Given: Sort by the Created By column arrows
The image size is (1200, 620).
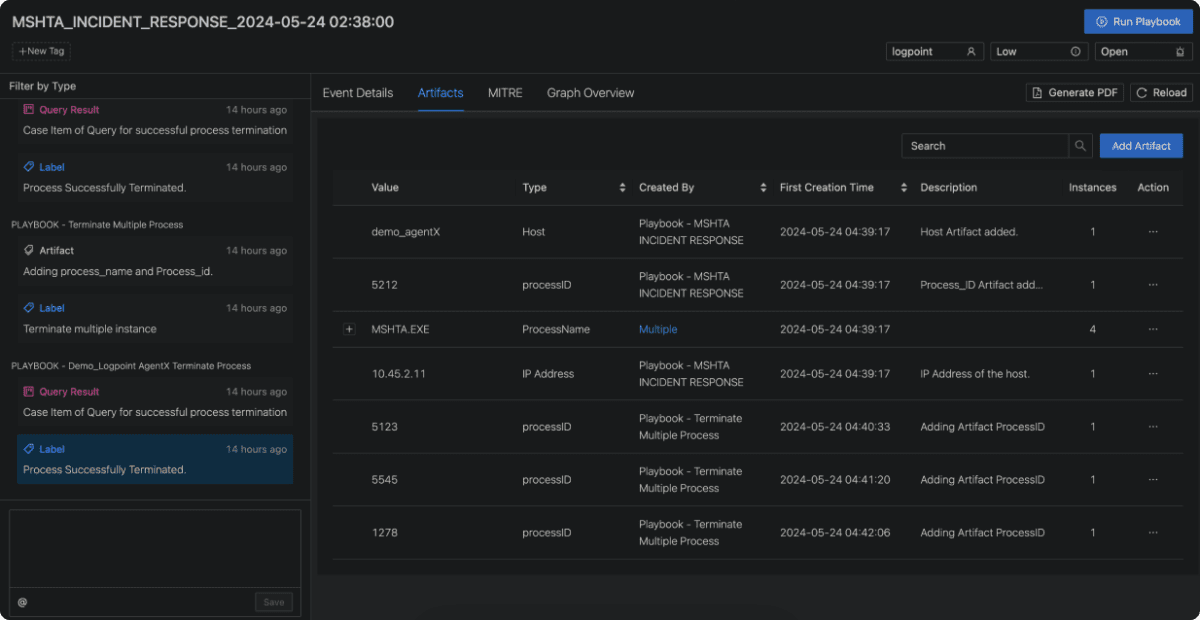Looking at the screenshot, I should (x=764, y=188).
